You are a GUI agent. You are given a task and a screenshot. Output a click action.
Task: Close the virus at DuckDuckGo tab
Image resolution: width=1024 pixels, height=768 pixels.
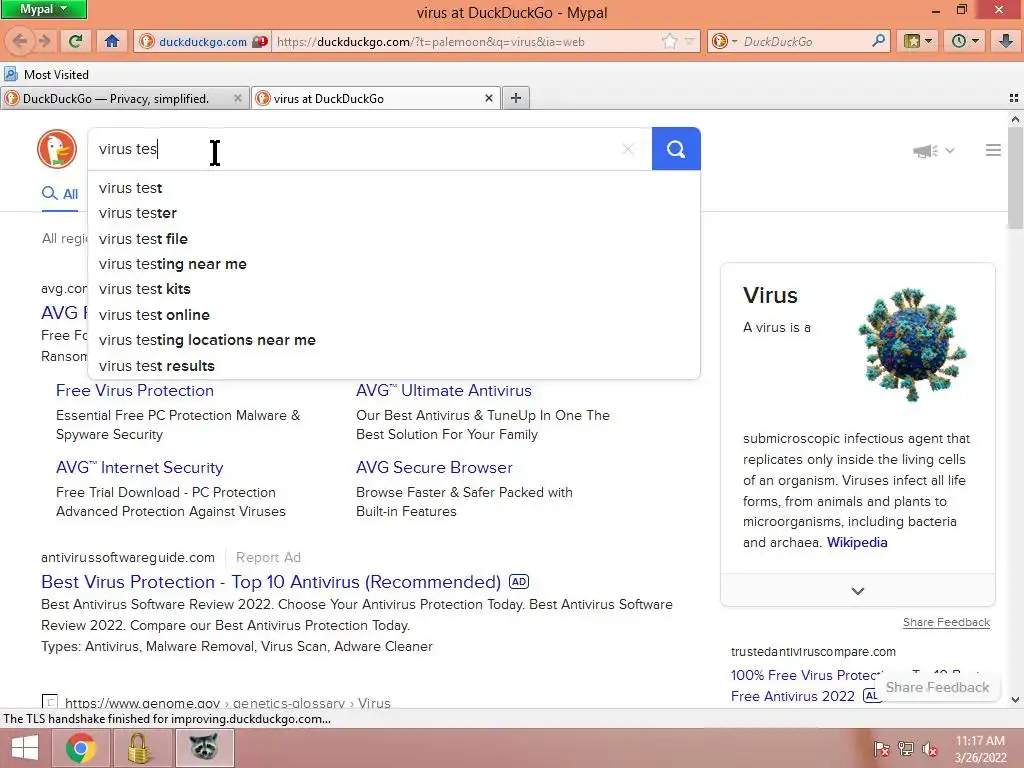point(488,98)
